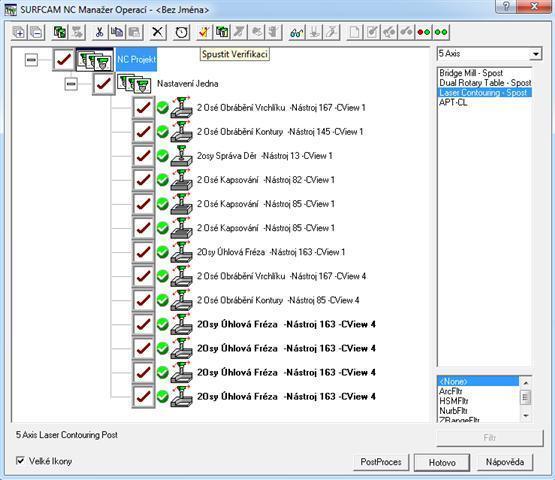Click the filter list scrollbar thumb
The image size is (555, 480).
(x=526, y=398)
